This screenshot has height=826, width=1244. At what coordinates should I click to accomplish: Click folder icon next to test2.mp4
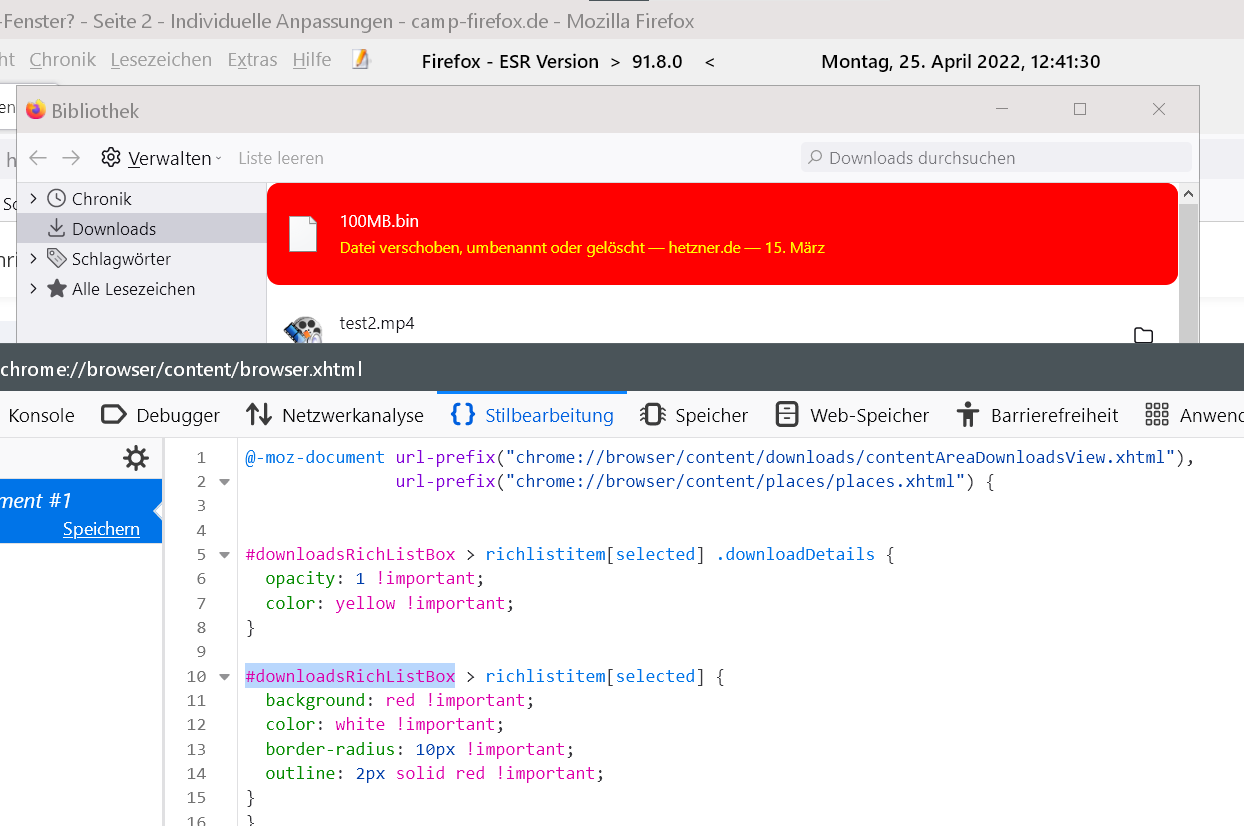pyautogui.click(x=1144, y=335)
